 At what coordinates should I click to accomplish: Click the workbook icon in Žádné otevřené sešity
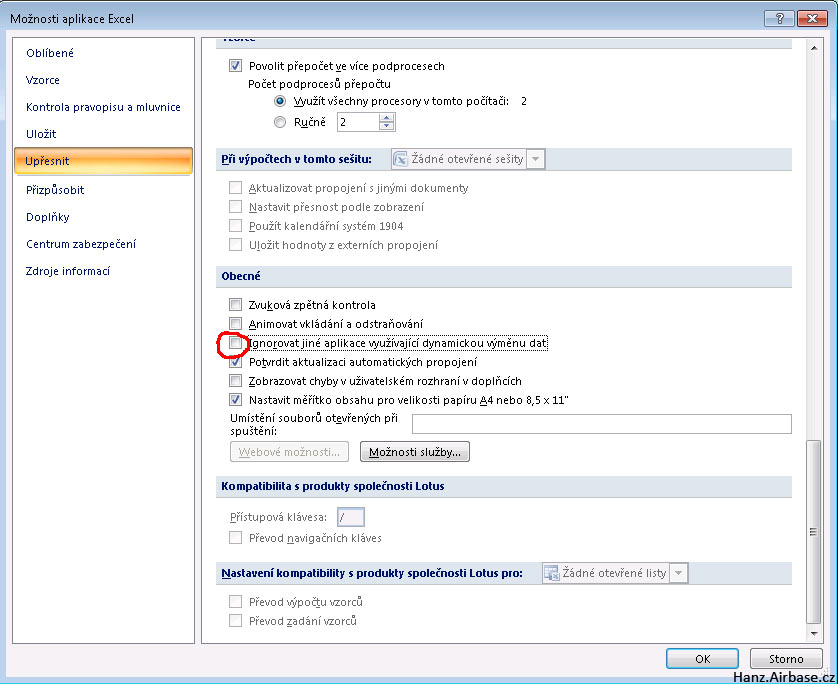pos(400,159)
